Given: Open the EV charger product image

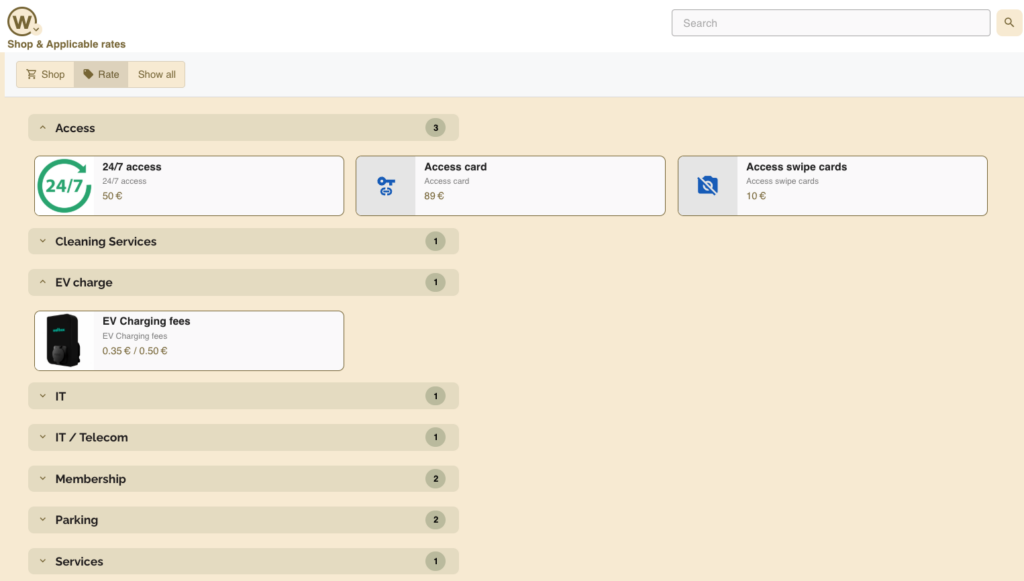Looking at the screenshot, I should click(64, 341).
